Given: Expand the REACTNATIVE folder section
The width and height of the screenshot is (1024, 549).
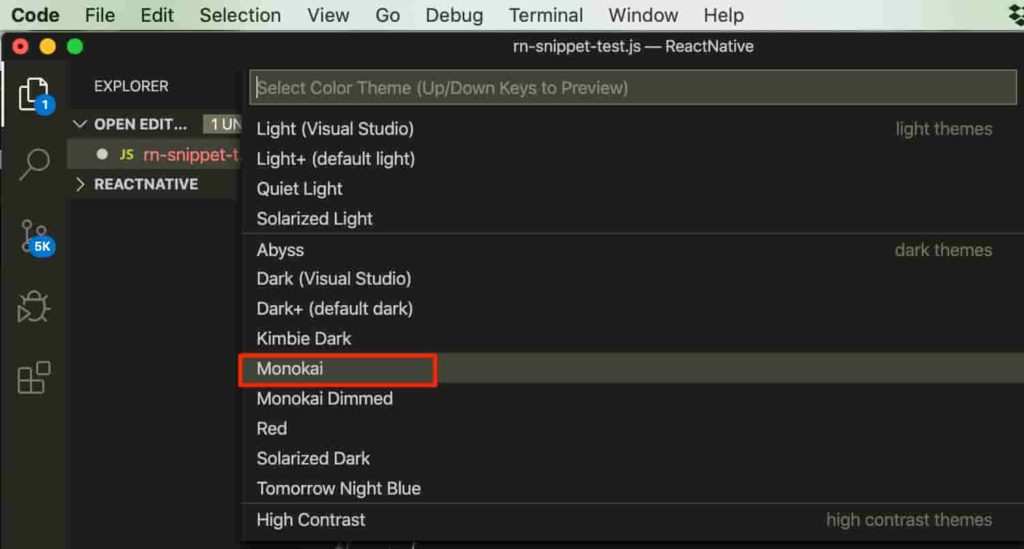Looking at the screenshot, I should click(x=80, y=184).
